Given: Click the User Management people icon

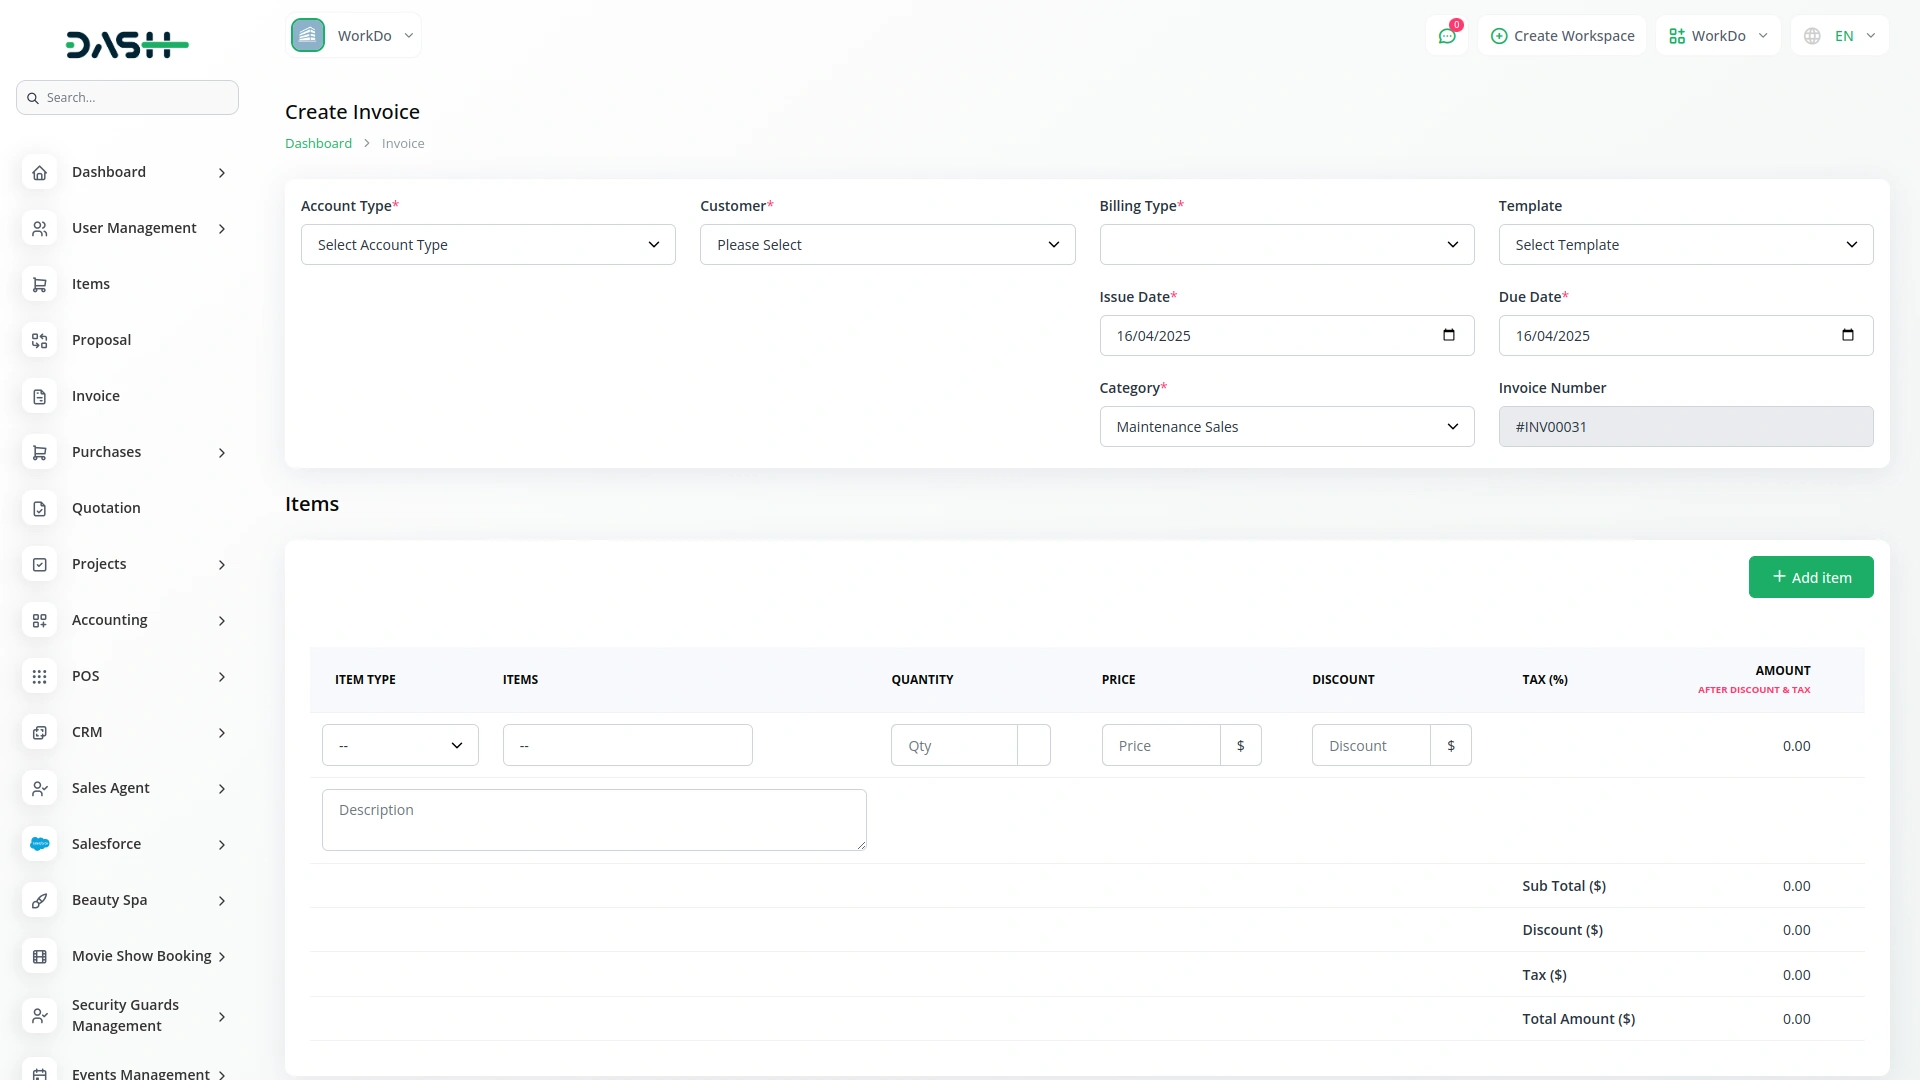Looking at the screenshot, I should (x=39, y=229).
